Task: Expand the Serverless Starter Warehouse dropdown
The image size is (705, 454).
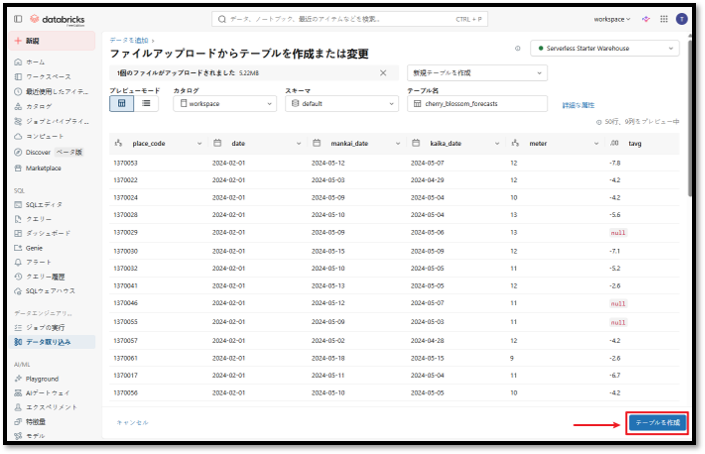Action: tap(605, 48)
